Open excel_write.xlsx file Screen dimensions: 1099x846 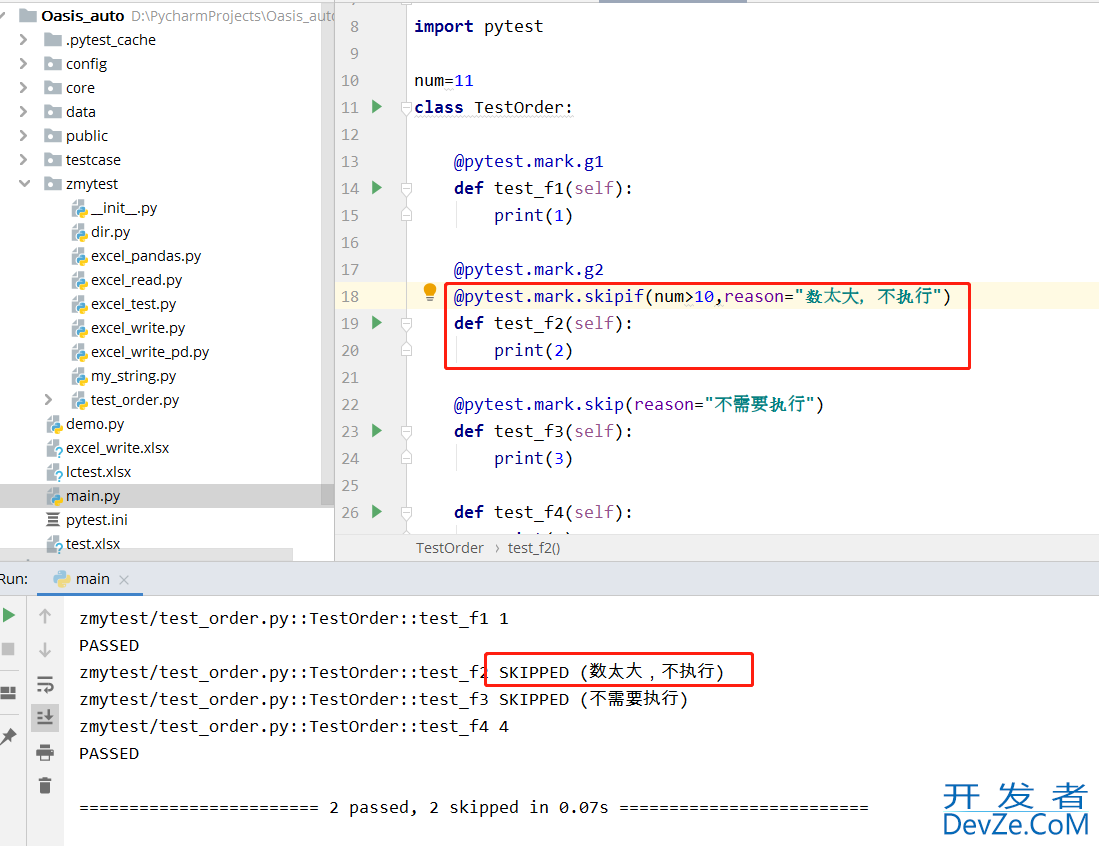tap(118, 447)
